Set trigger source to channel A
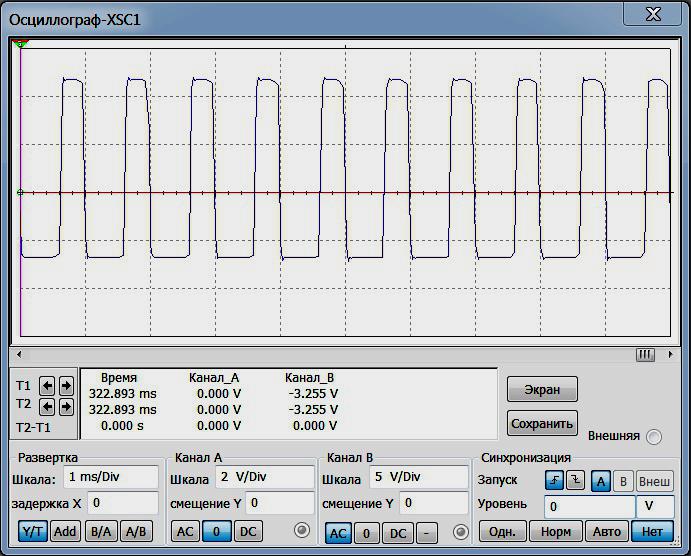691x556 pixels. coord(601,482)
